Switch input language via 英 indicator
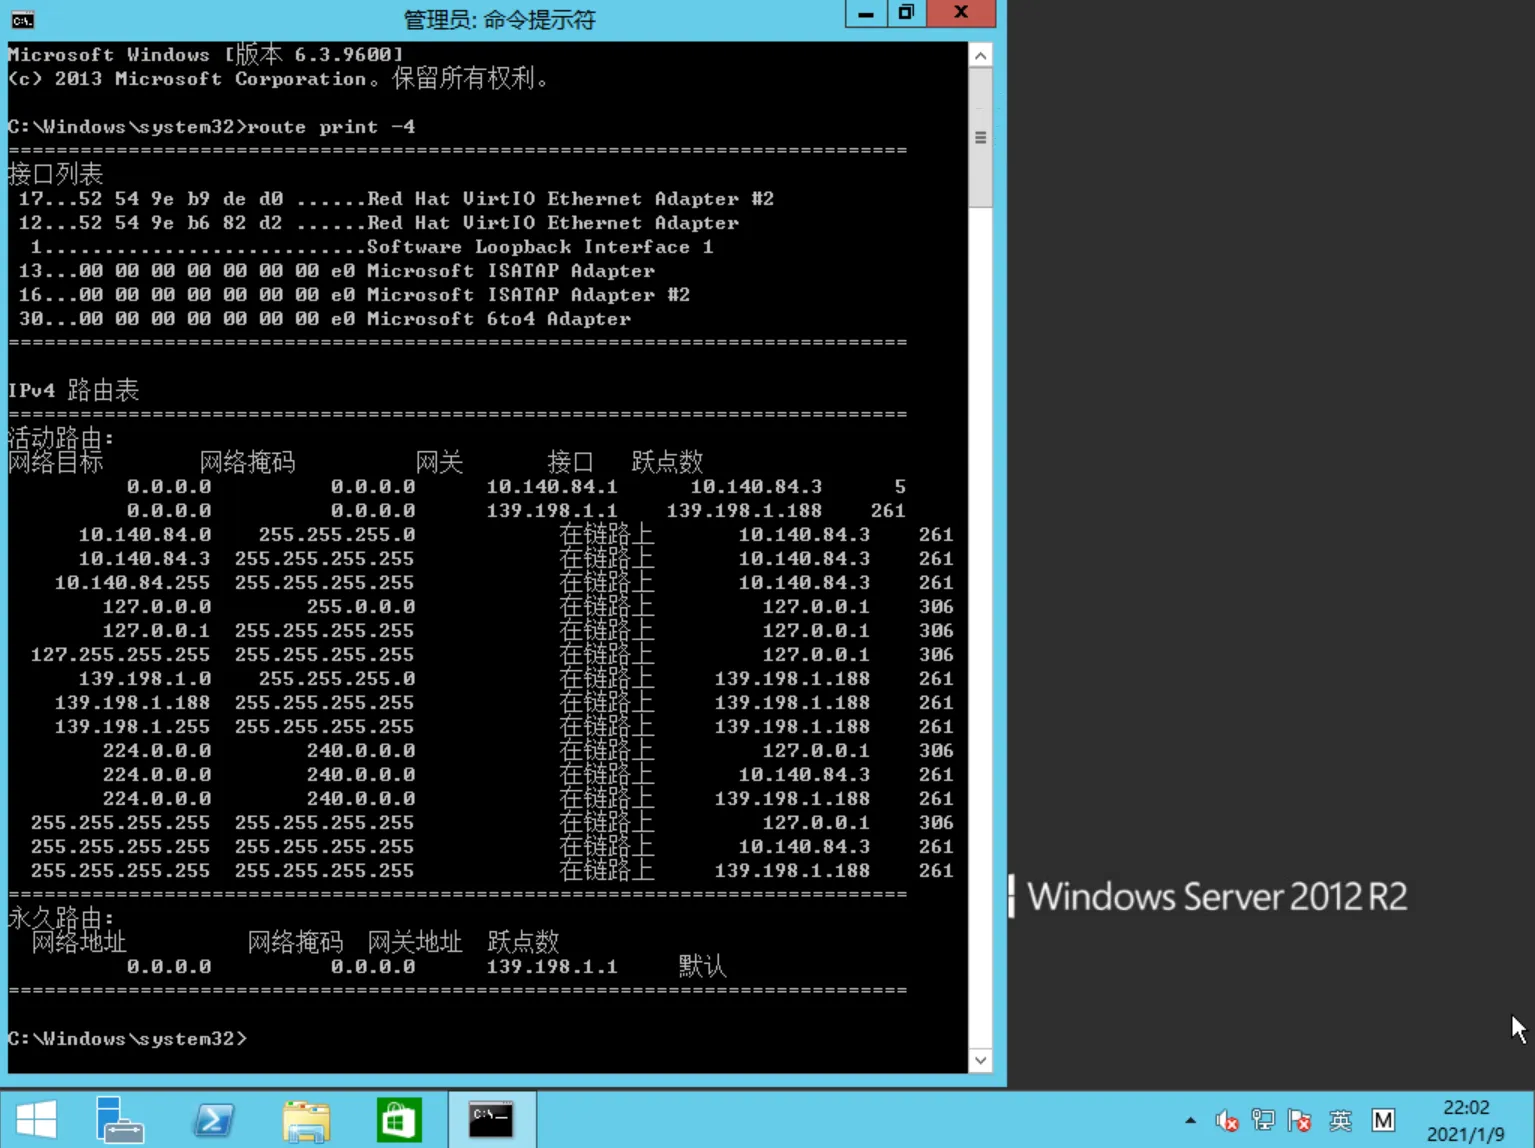 click(x=1340, y=1121)
